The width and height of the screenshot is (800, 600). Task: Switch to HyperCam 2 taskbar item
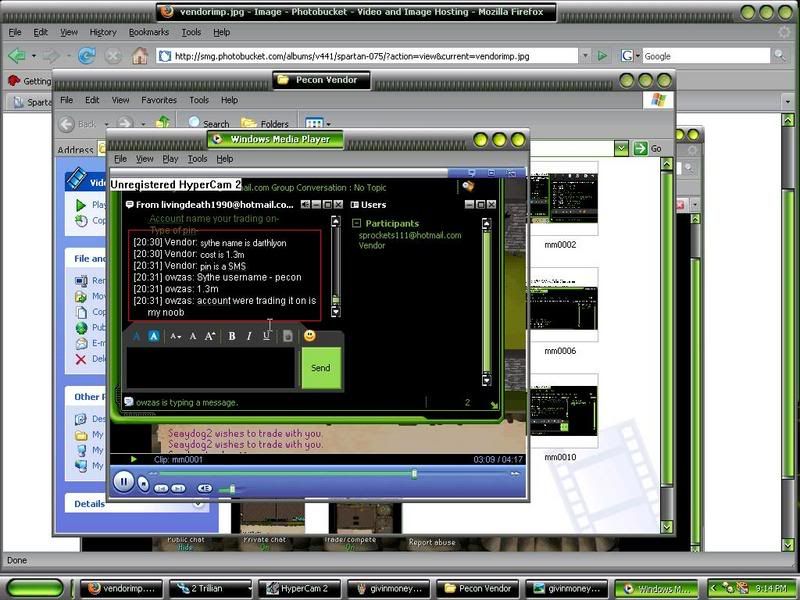tap(299, 588)
